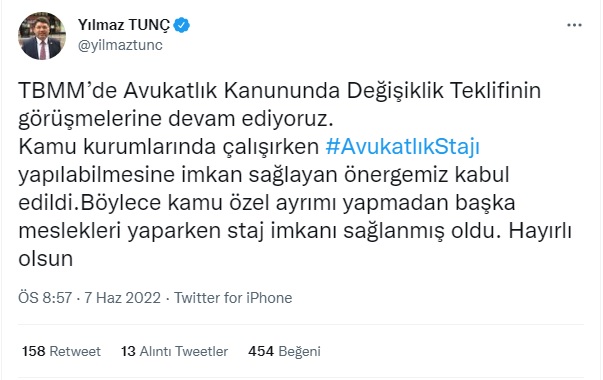Click the line starting "edildi.Böylece kamu özel"
This screenshot has width=603, height=380.
coord(267,203)
